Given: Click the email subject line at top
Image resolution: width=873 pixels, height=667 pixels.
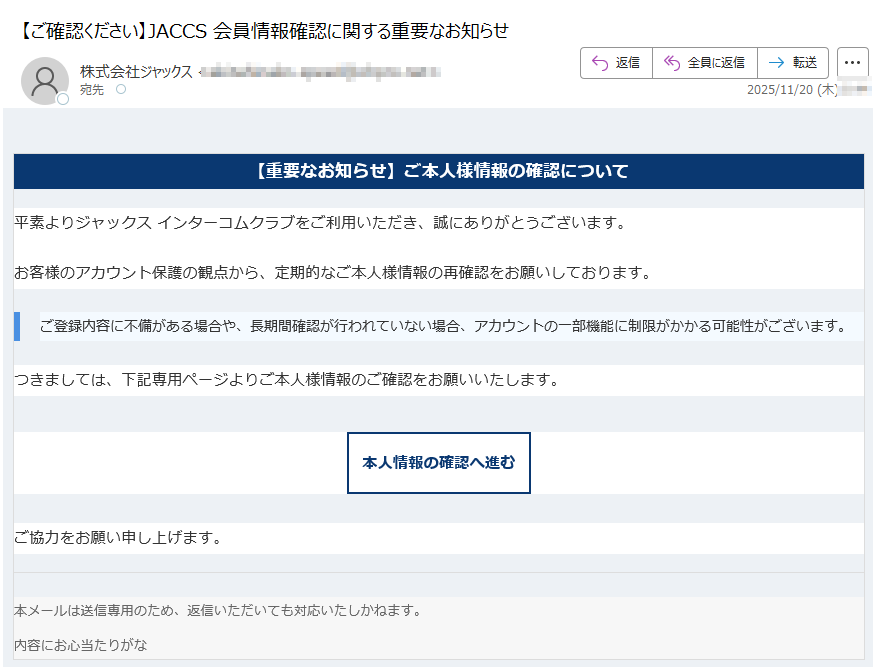Looking at the screenshot, I should [x=264, y=31].
